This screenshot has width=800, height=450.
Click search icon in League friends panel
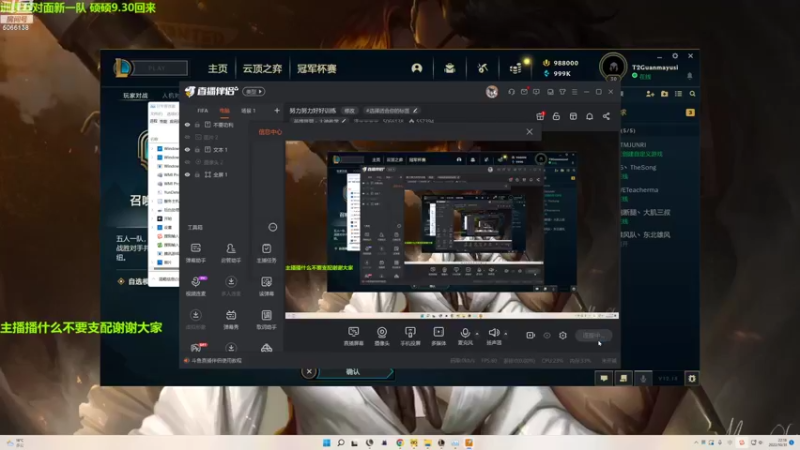[x=692, y=94]
